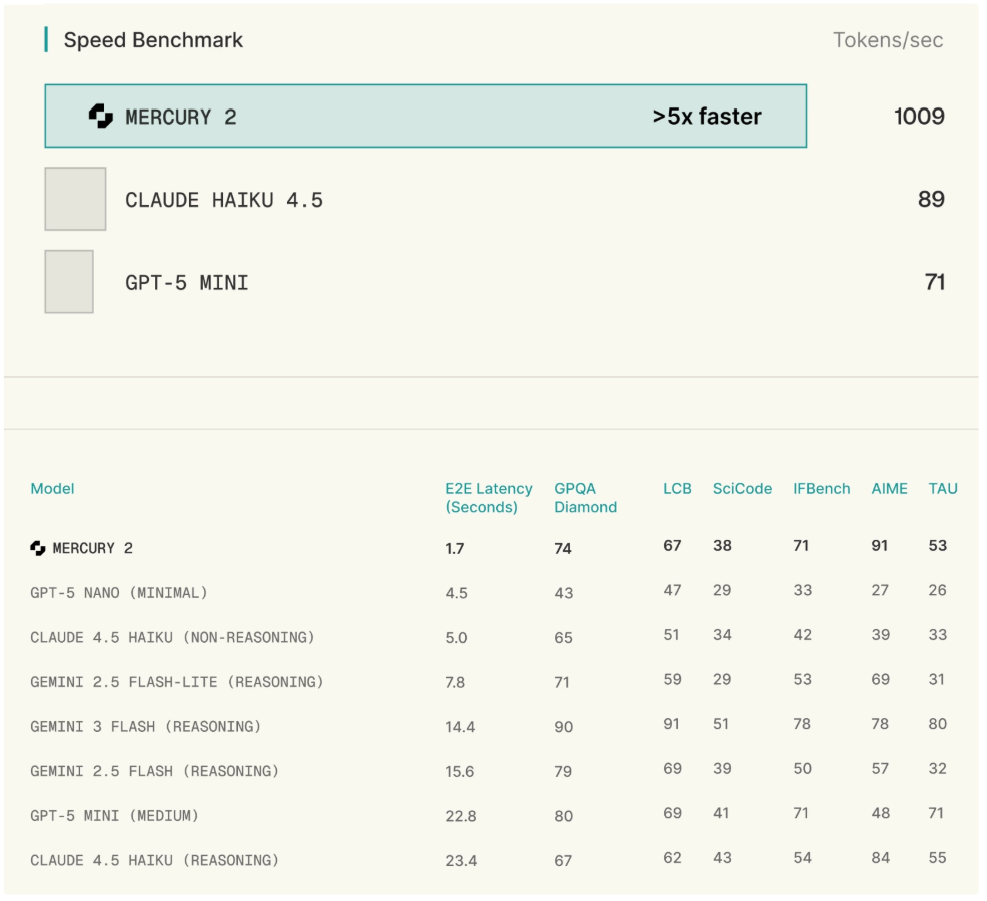Click the GPQA Diamond column header
This screenshot has width=987, height=901.
(x=585, y=497)
